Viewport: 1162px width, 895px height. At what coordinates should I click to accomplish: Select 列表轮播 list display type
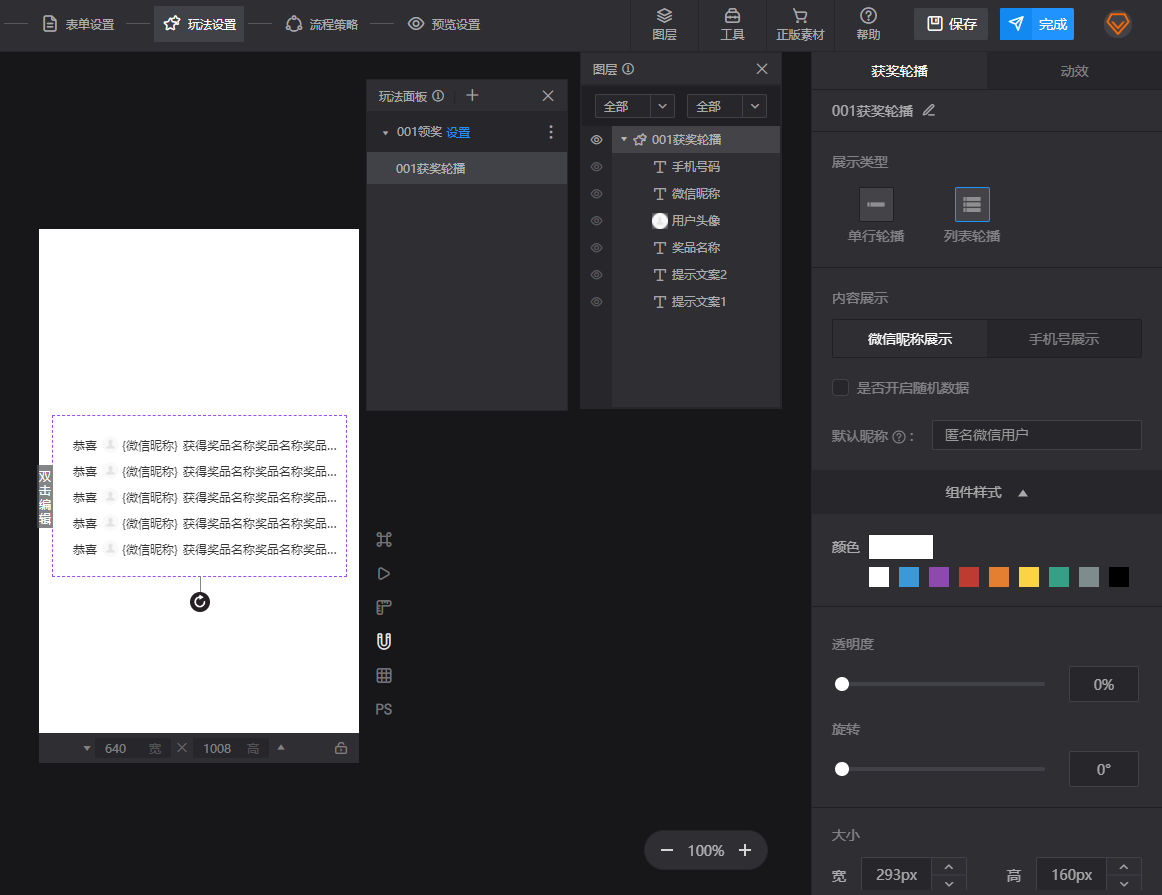click(x=972, y=204)
